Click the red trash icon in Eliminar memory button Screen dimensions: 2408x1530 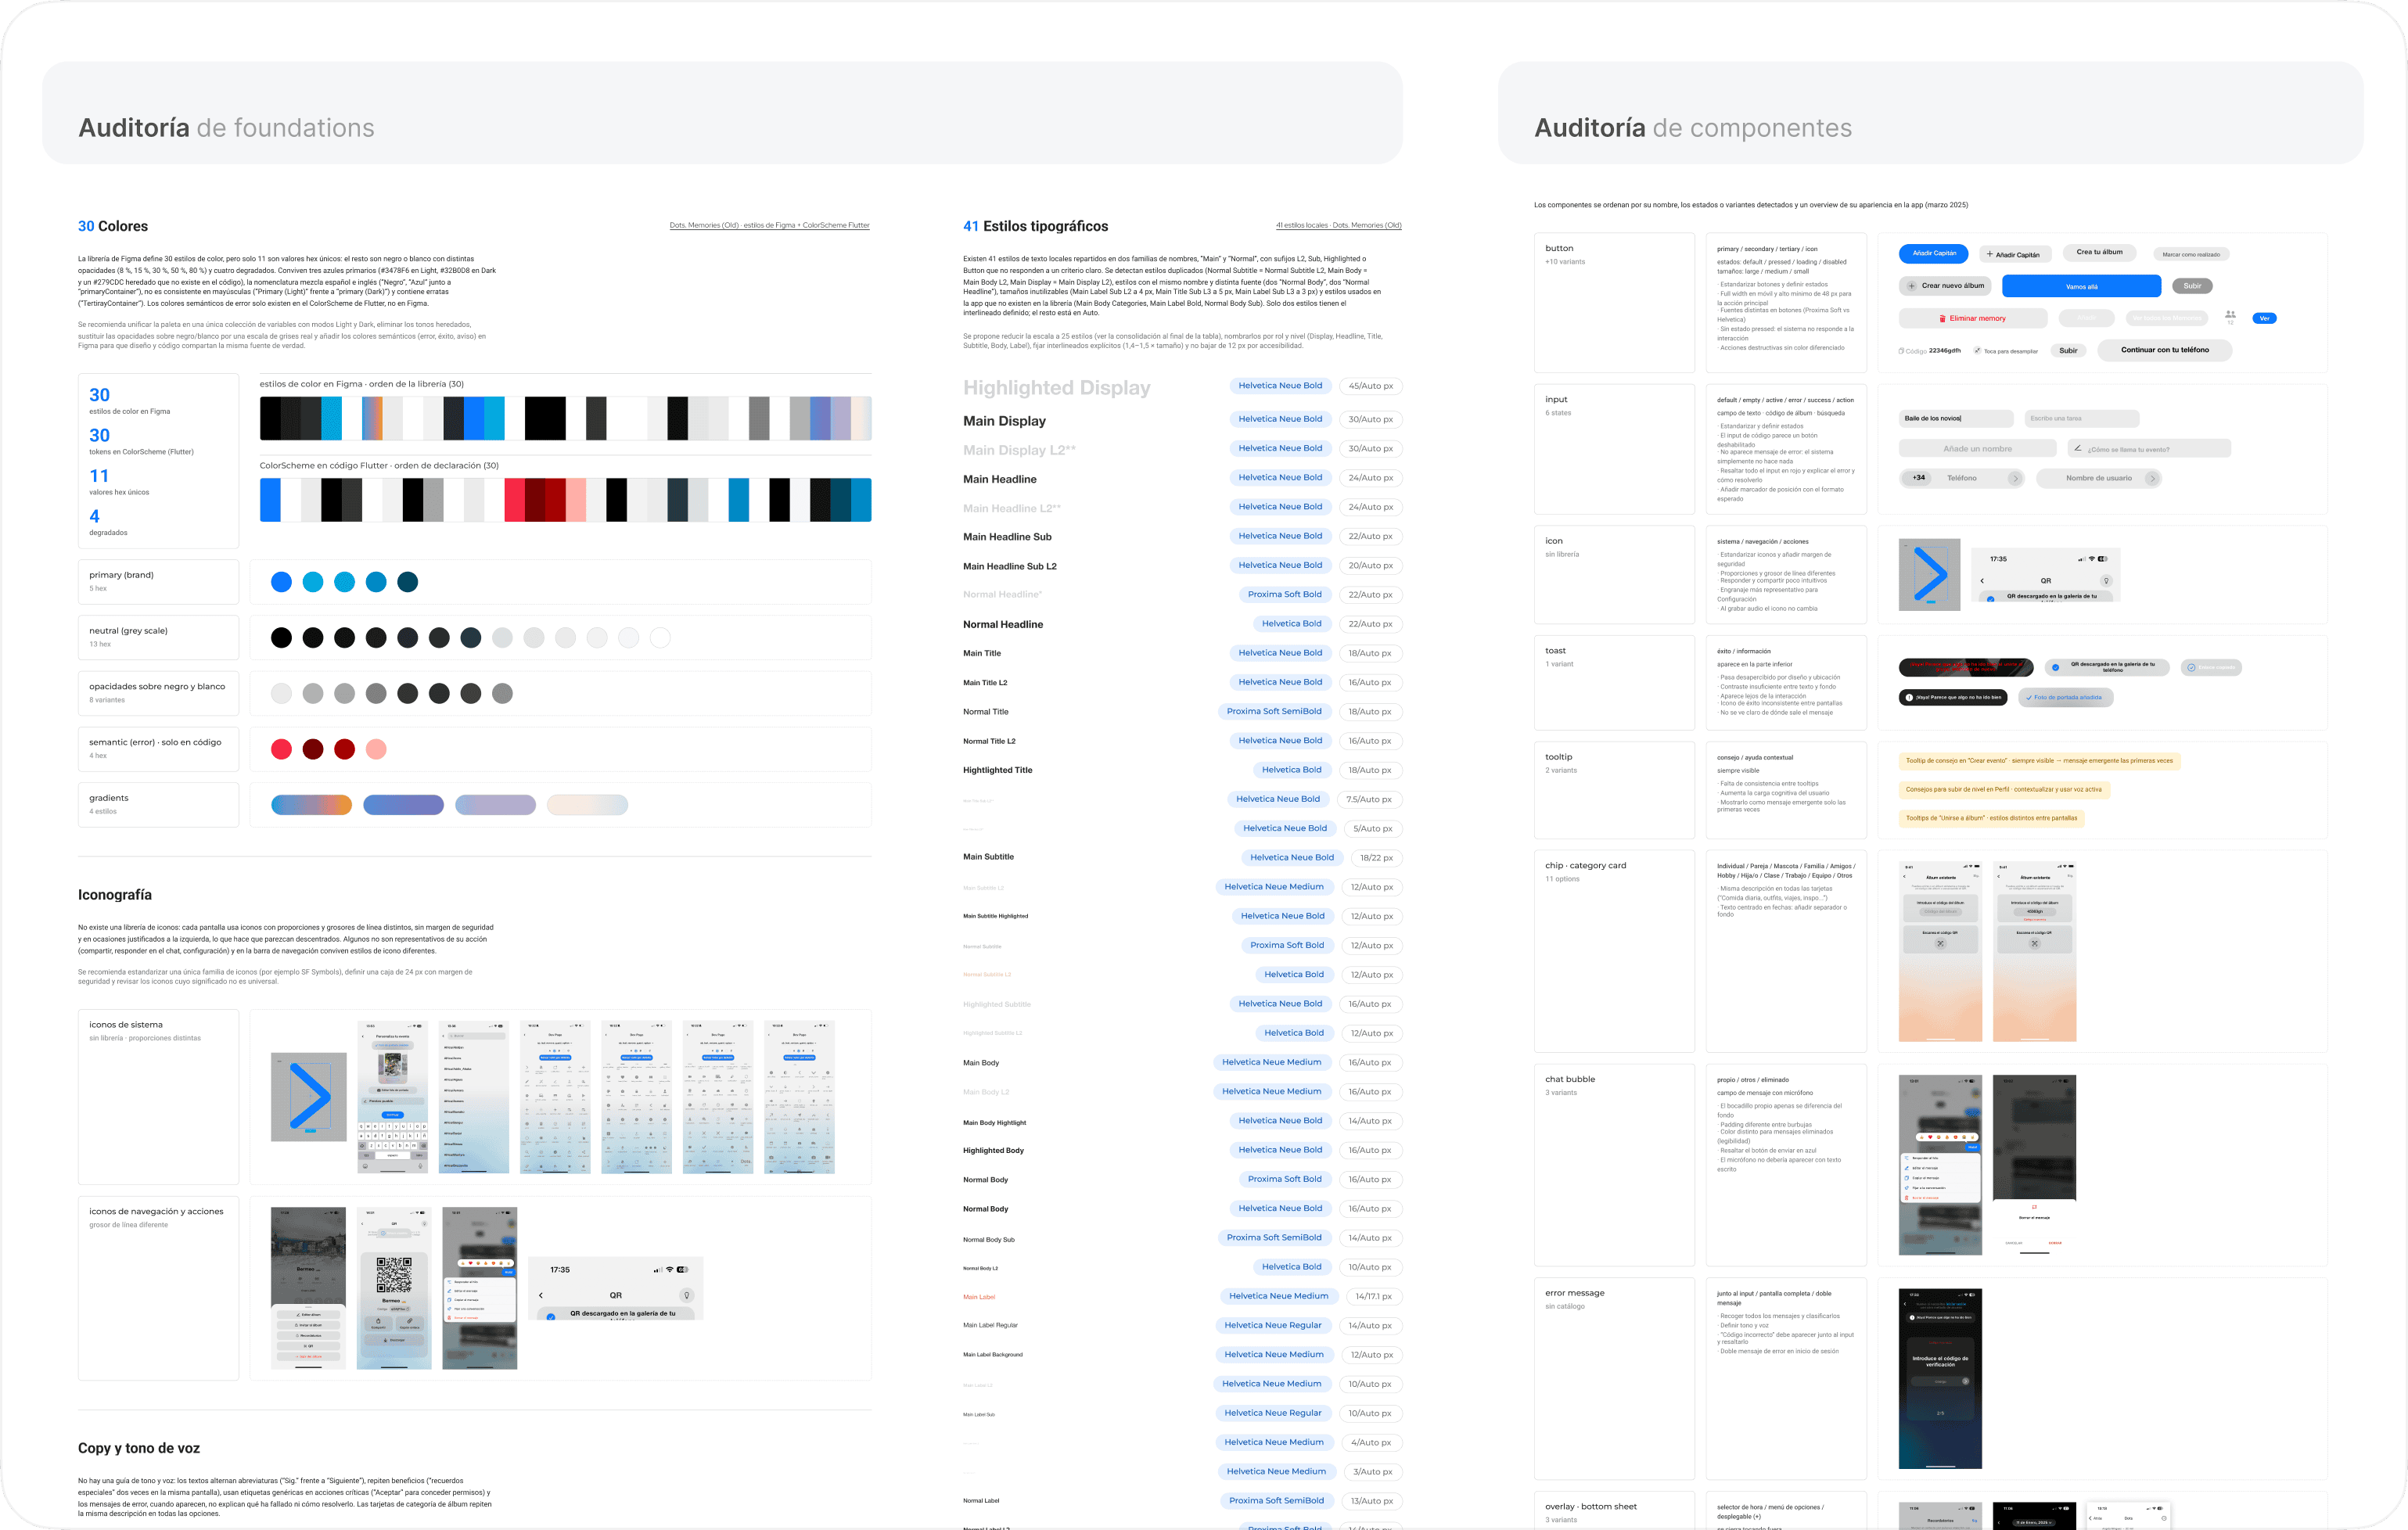point(1942,319)
